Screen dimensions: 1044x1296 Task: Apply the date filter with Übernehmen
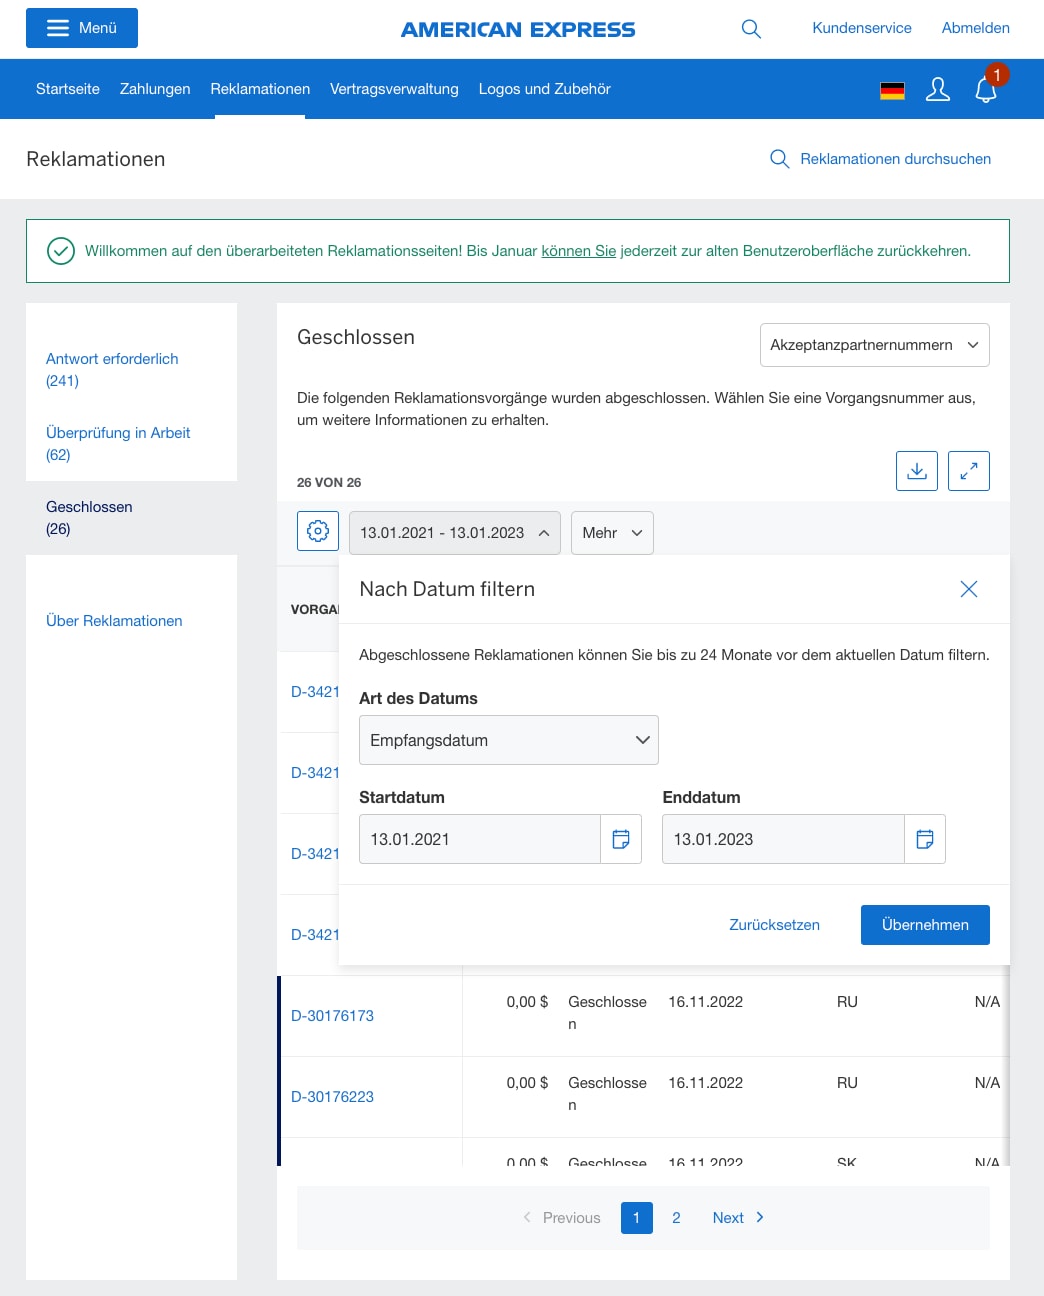[924, 925]
